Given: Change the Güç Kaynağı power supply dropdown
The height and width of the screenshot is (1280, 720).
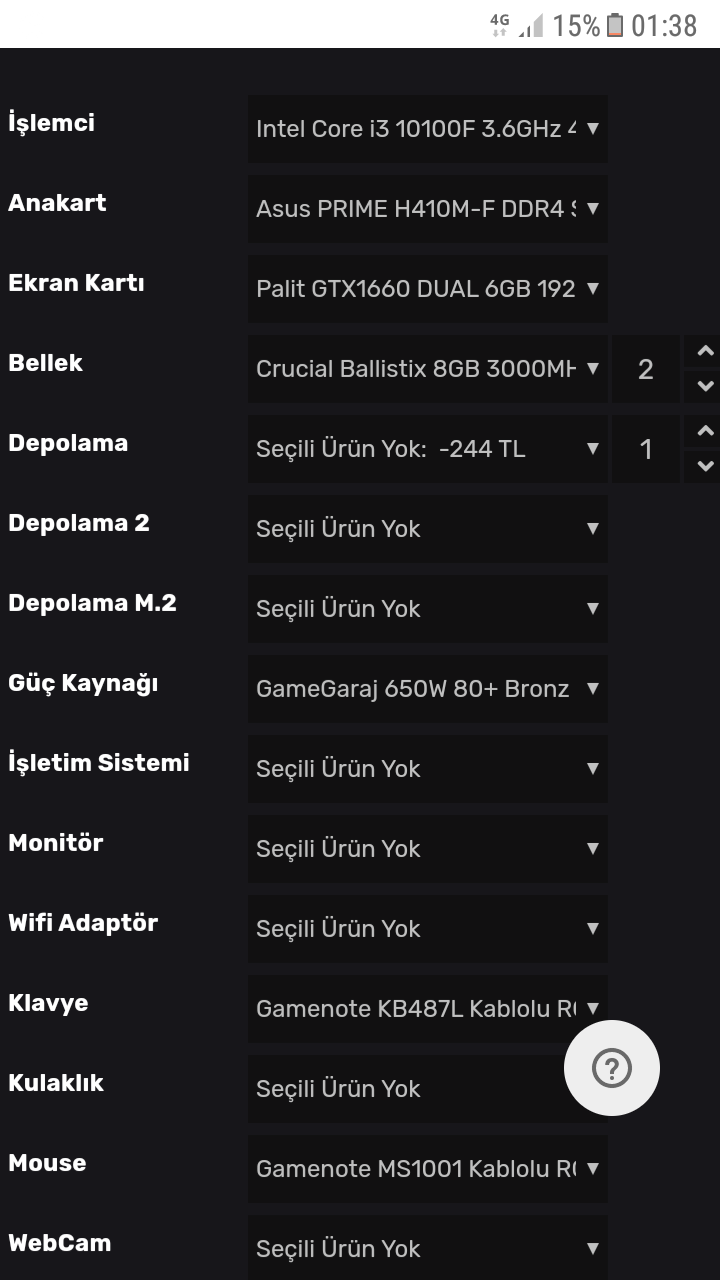Looking at the screenshot, I should click(427, 689).
